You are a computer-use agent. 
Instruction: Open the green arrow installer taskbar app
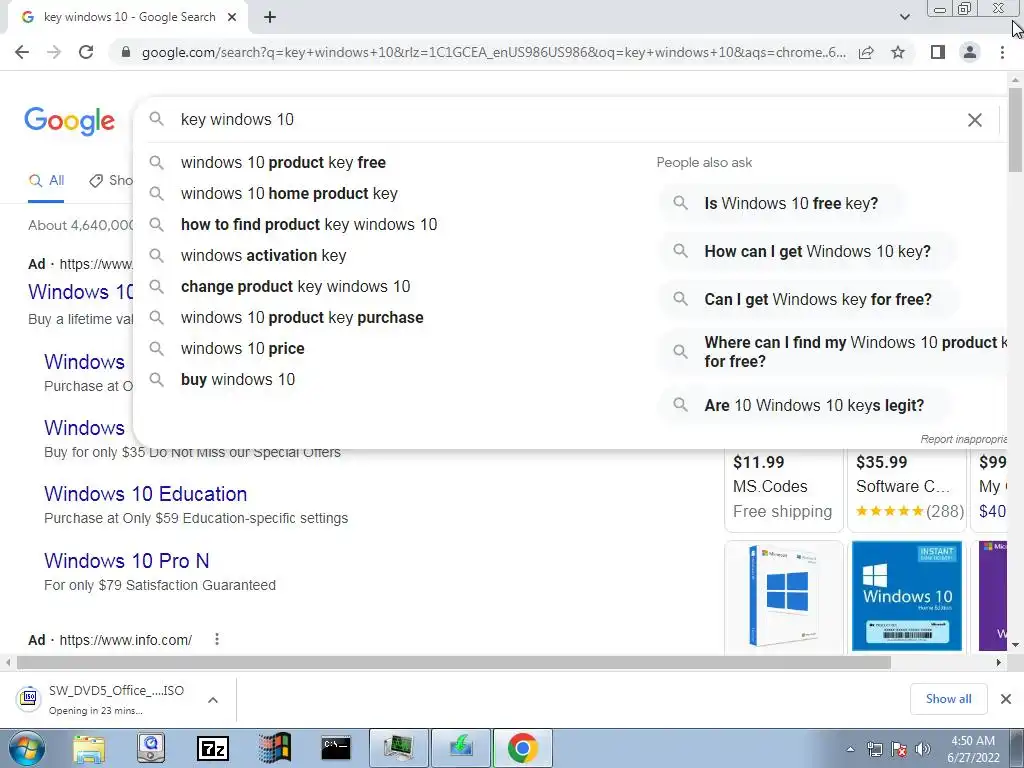pyautogui.click(x=460, y=748)
